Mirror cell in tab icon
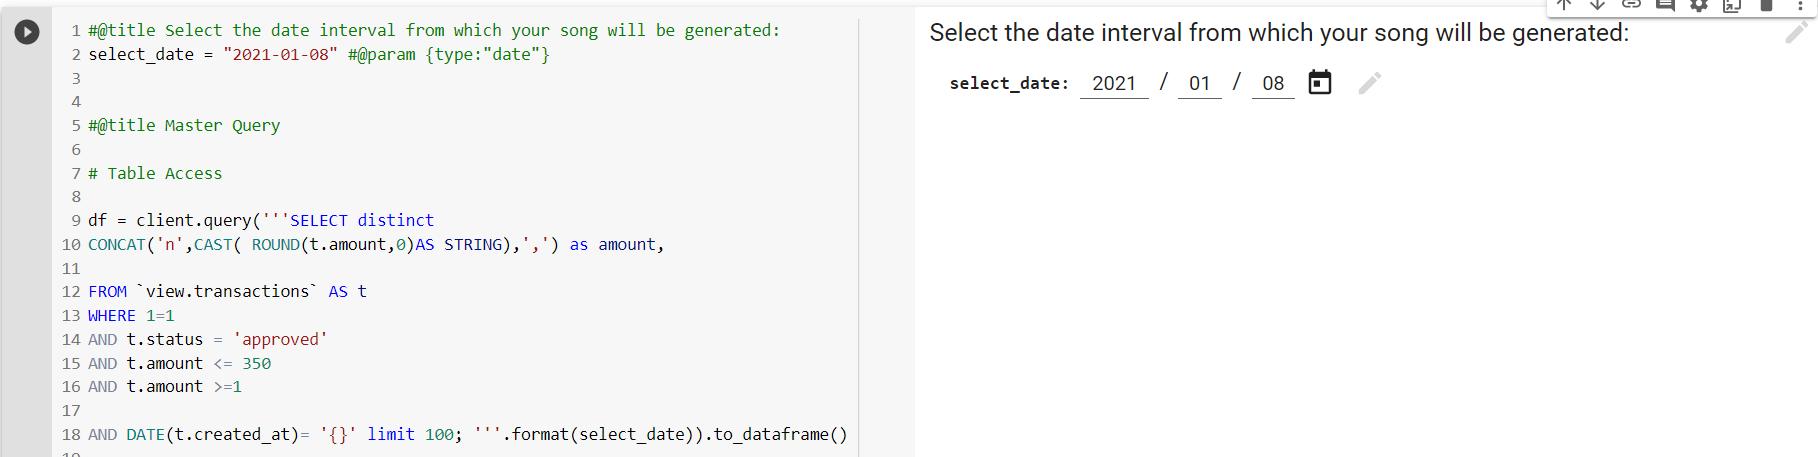This screenshot has height=457, width=1818. [1732, 5]
